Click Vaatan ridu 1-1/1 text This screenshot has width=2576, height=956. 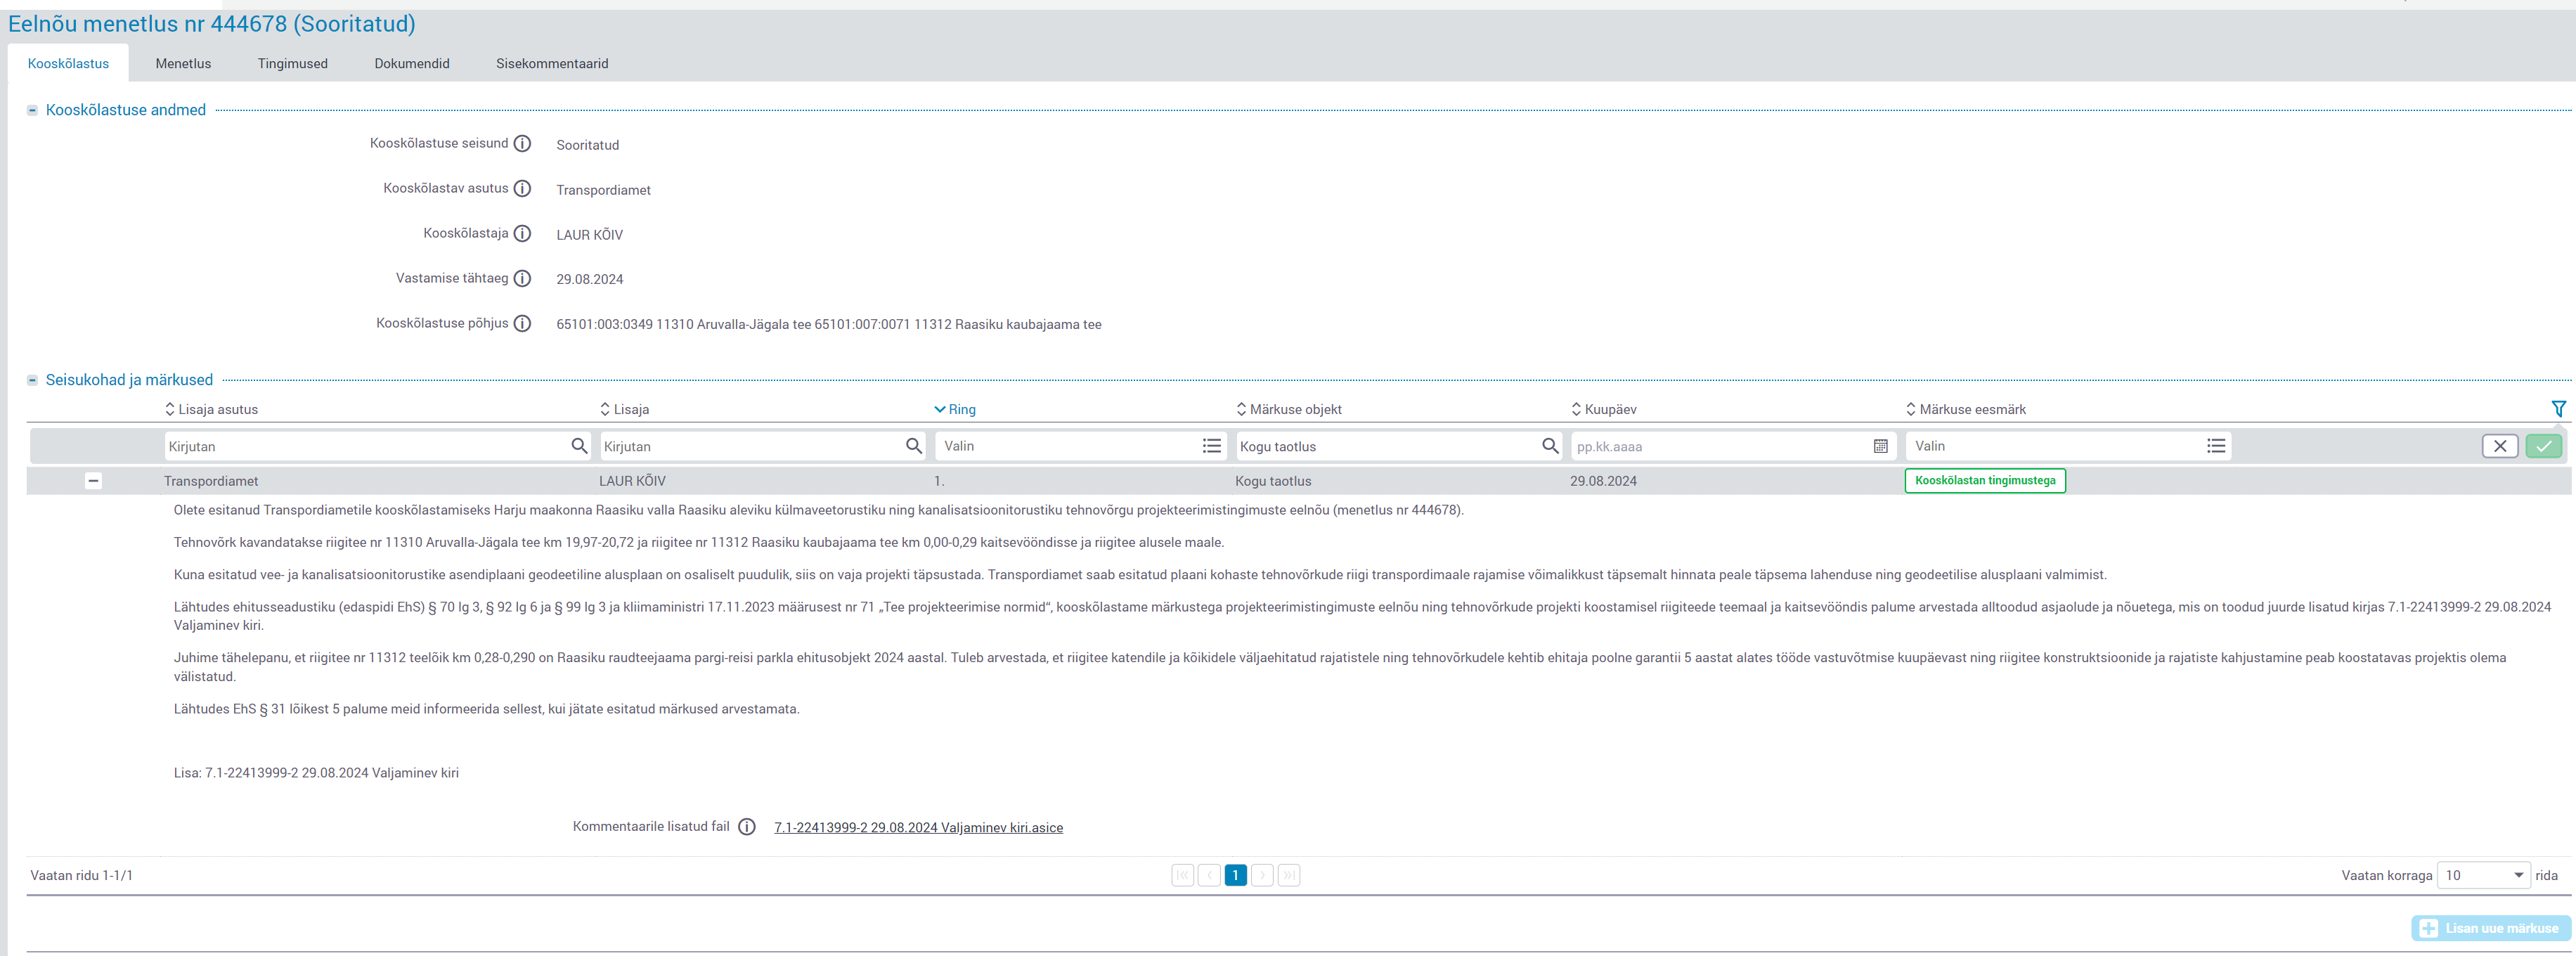pos(81,875)
